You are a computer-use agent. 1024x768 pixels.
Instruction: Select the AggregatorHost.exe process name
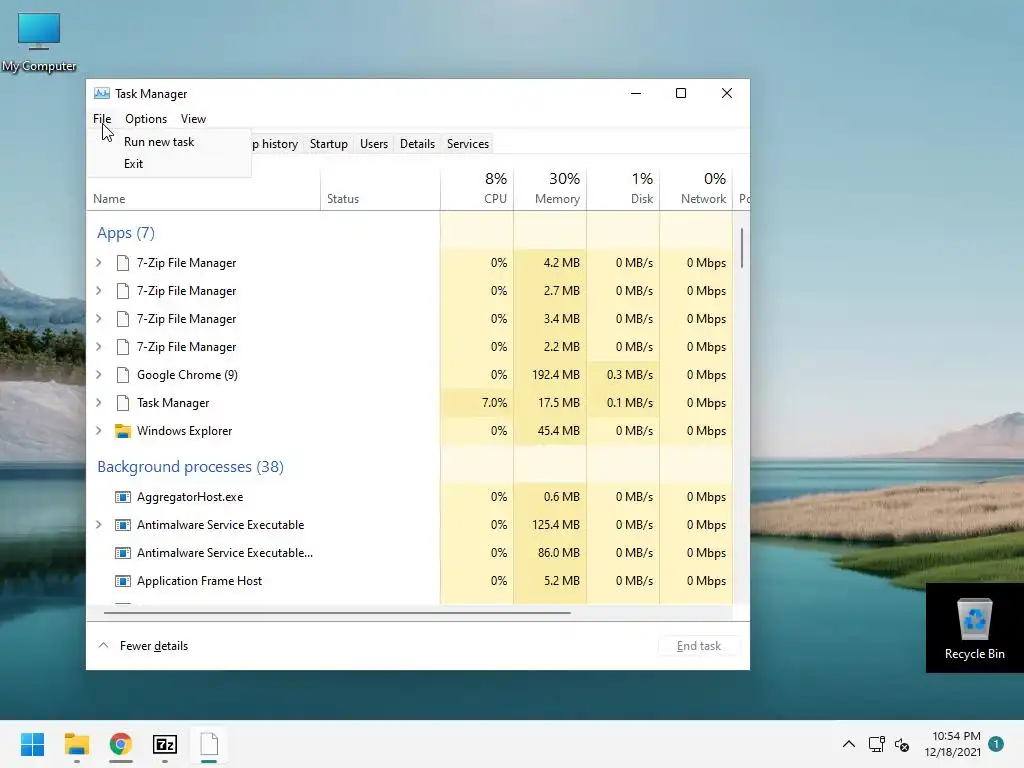click(x=190, y=497)
